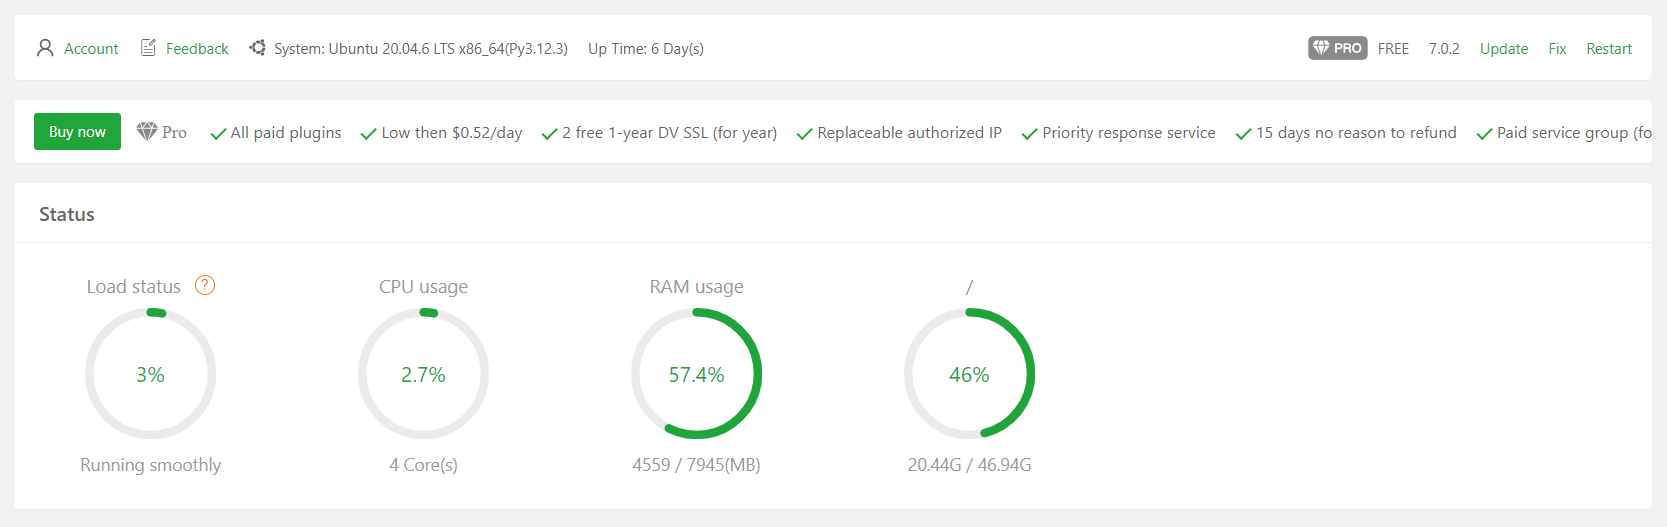Image resolution: width=1667 pixels, height=527 pixels.
Task: Click the Update link
Action: (x=1503, y=49)
